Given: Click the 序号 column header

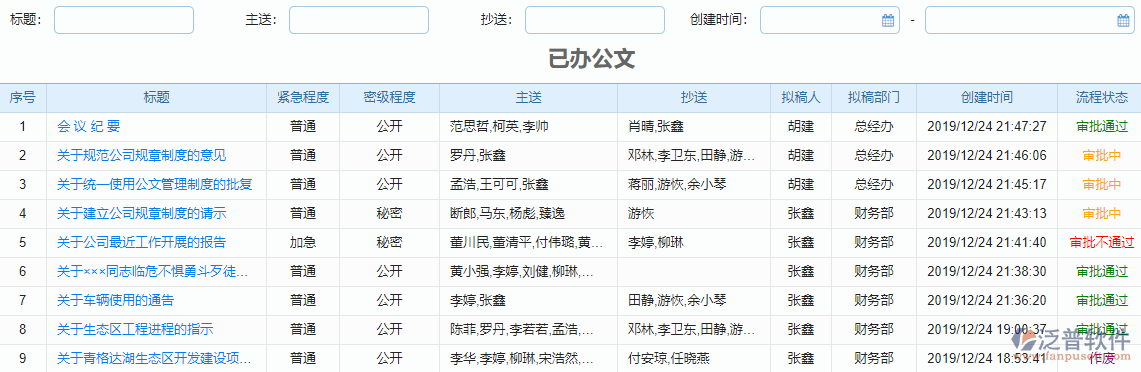Looking at the screenshot, I should click(x=23, y=98).
